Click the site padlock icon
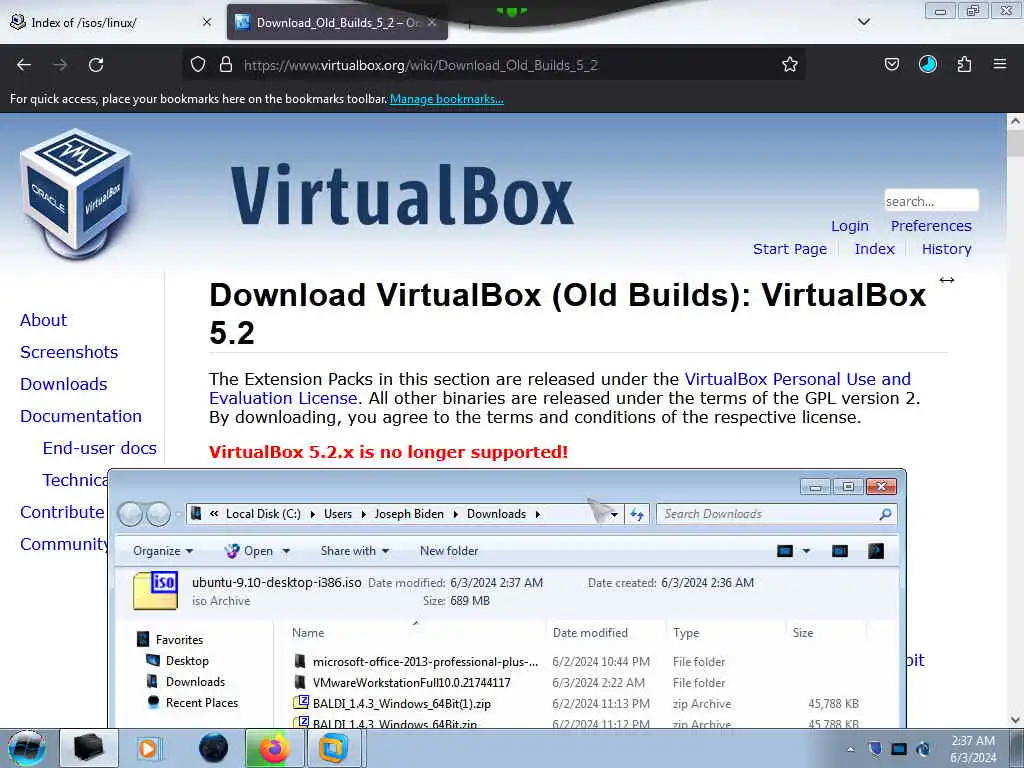This screenshot has height=768, width=1024. point(226,64)
